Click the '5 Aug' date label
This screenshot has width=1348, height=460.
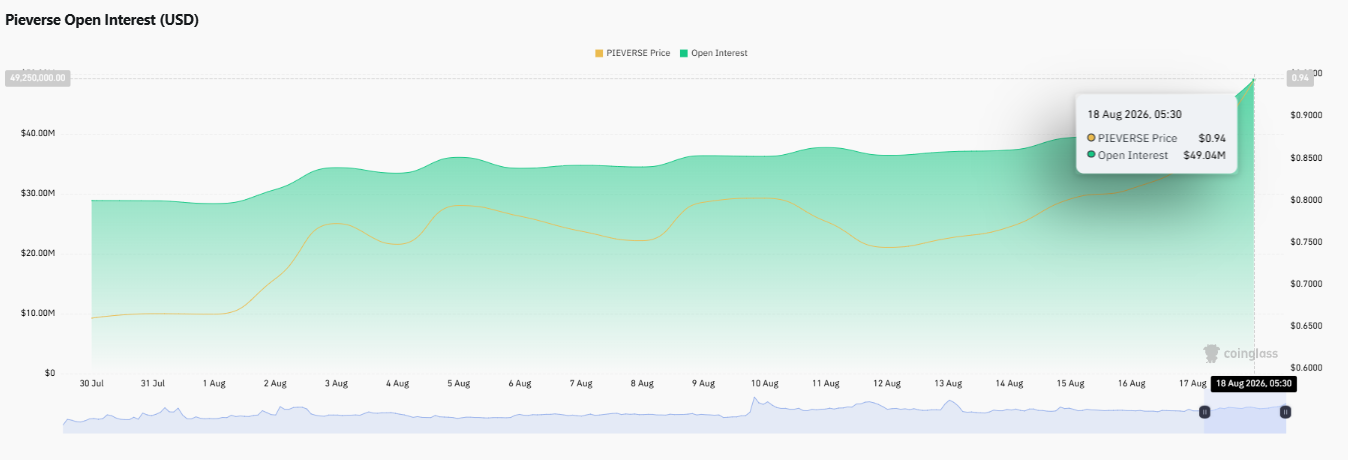coord(458,383)
